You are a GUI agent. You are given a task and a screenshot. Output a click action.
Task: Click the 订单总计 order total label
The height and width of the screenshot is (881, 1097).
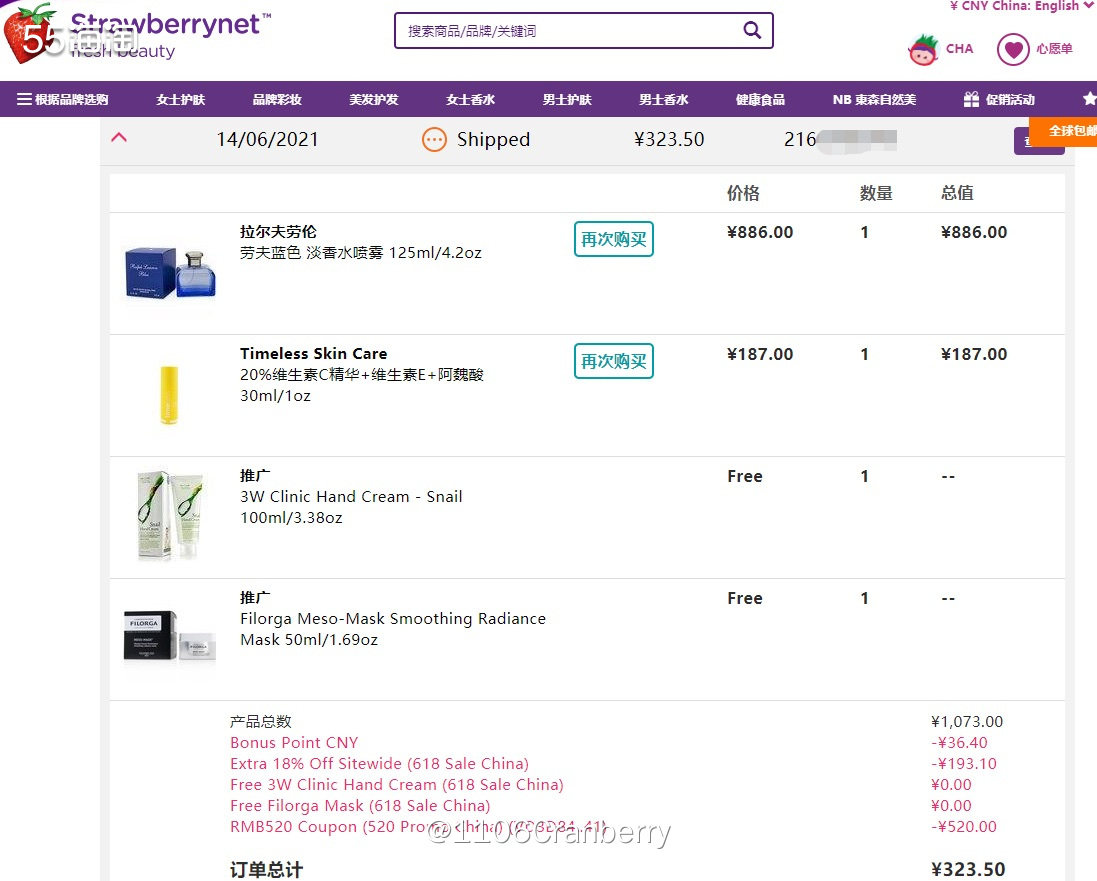click(x=267, y=870)
